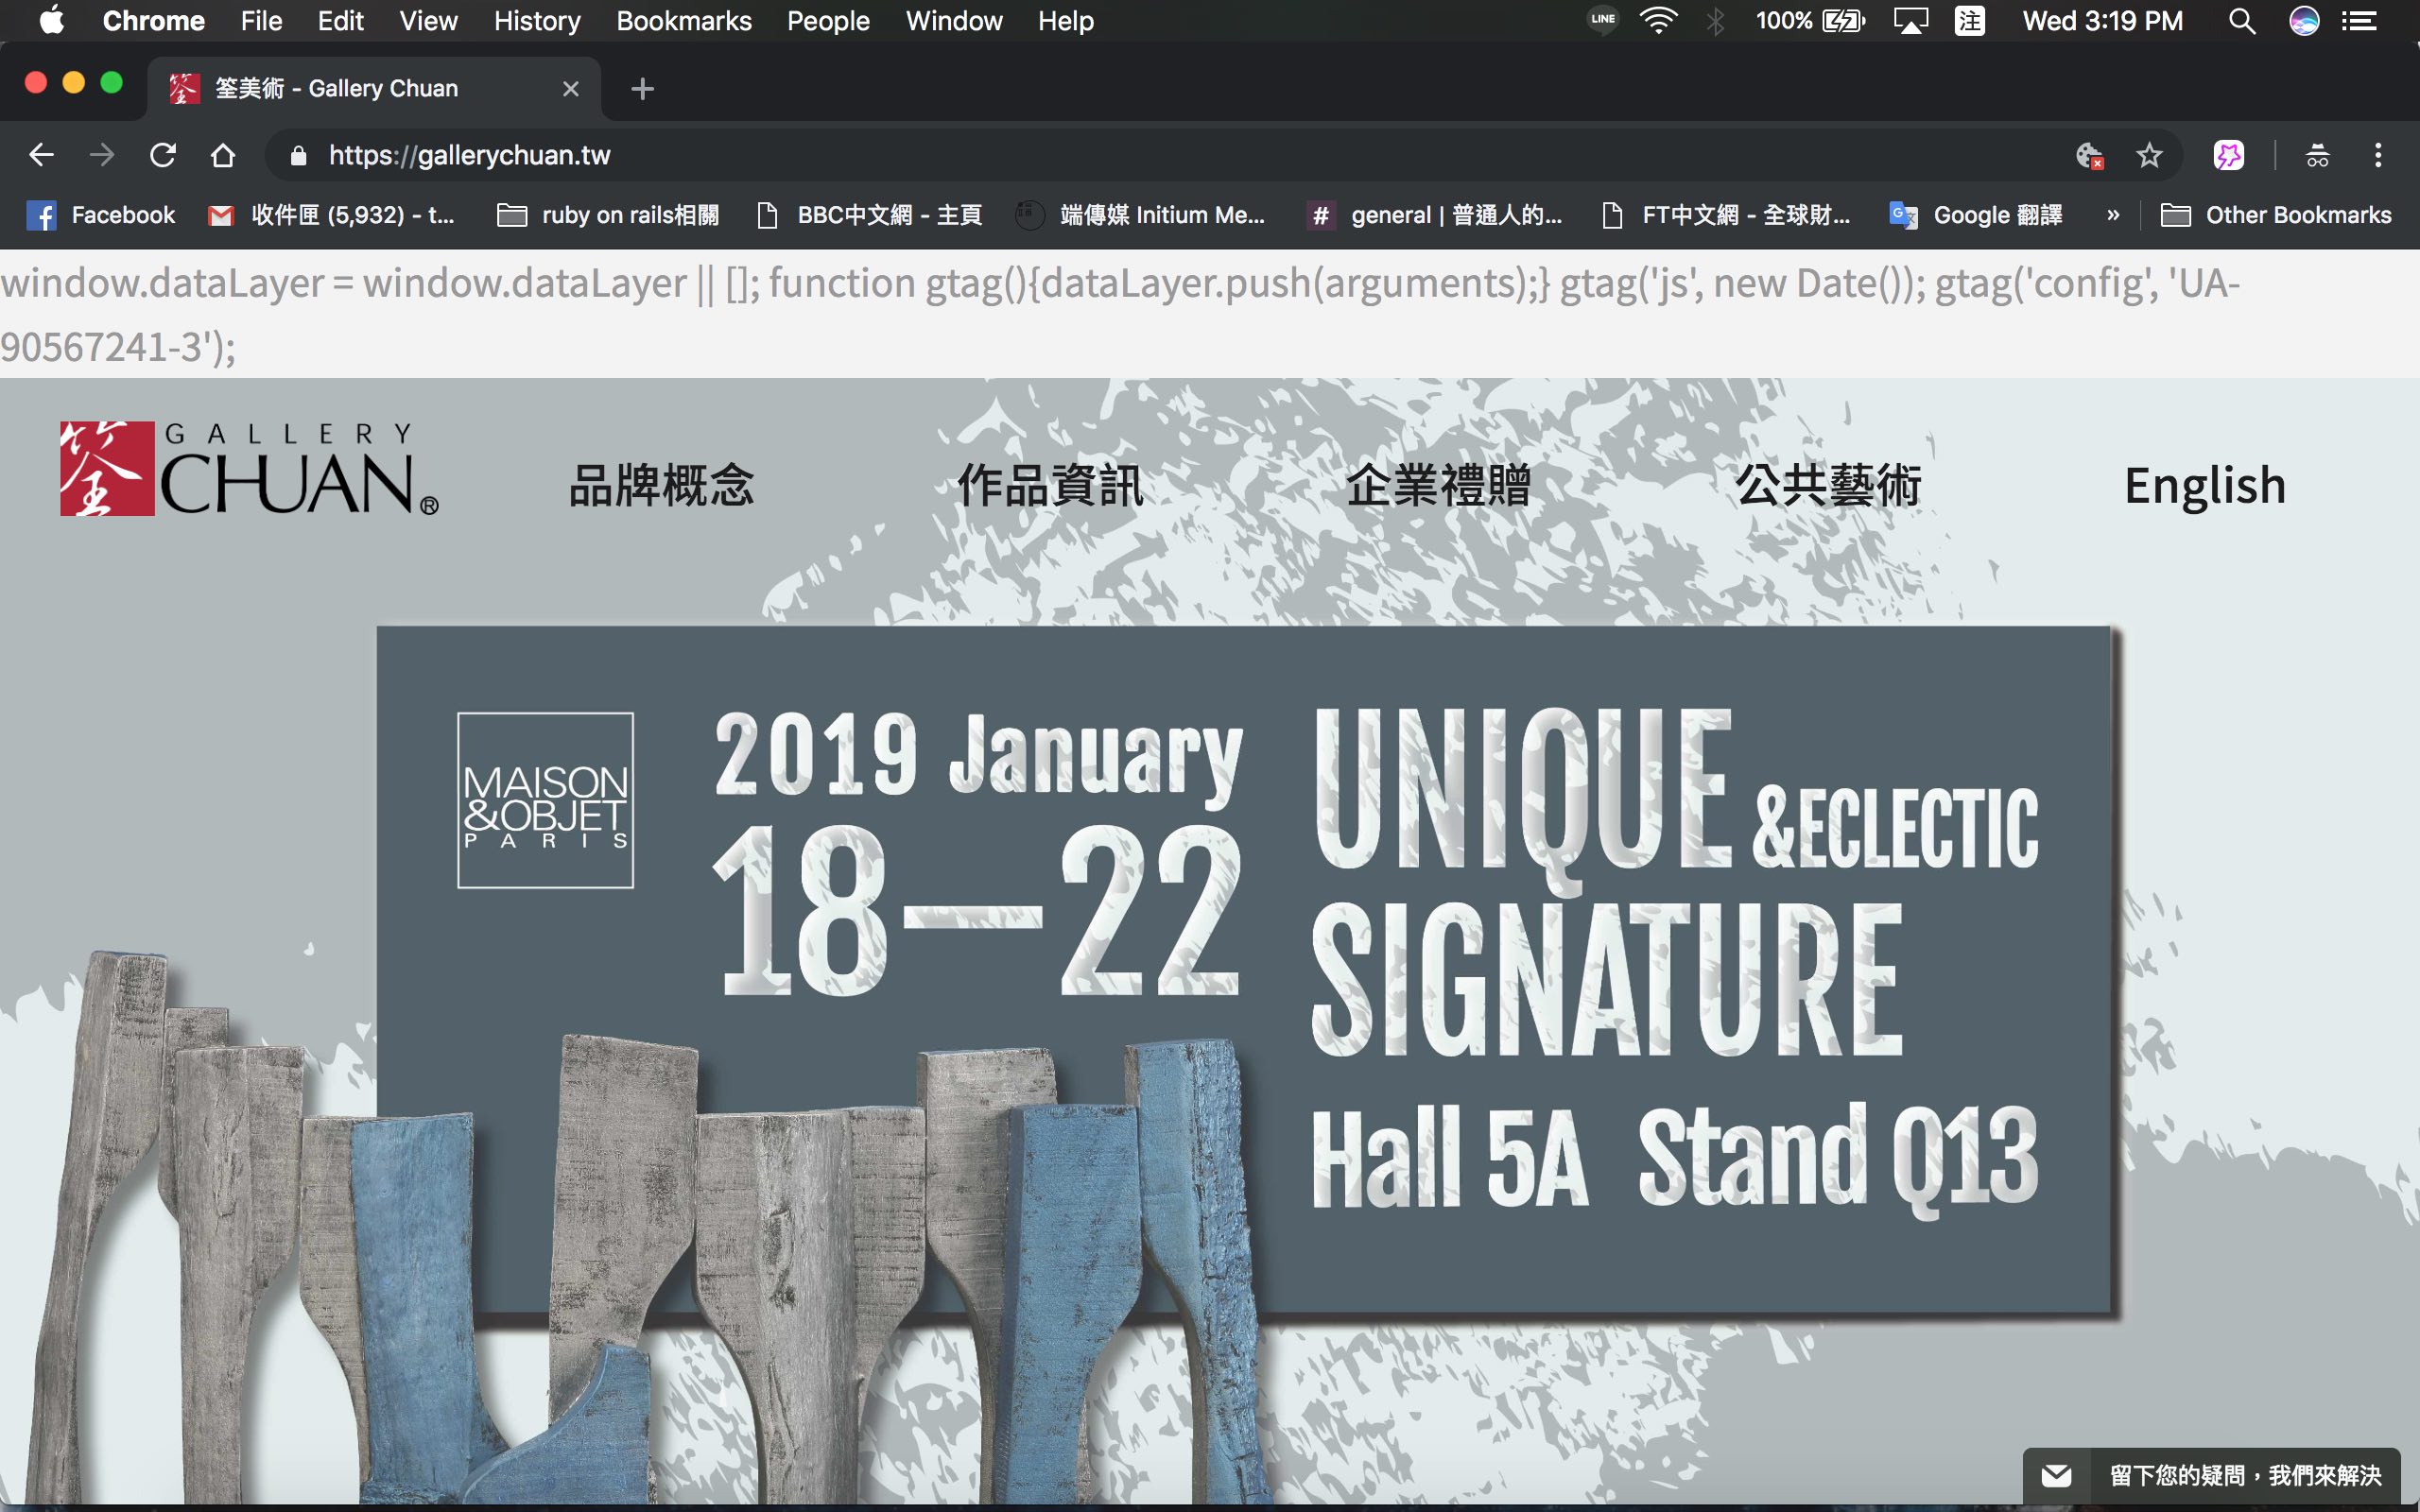
Task: Click the Gallery Chuan logo
Action: pyautogui.click(x=250, y=468)
